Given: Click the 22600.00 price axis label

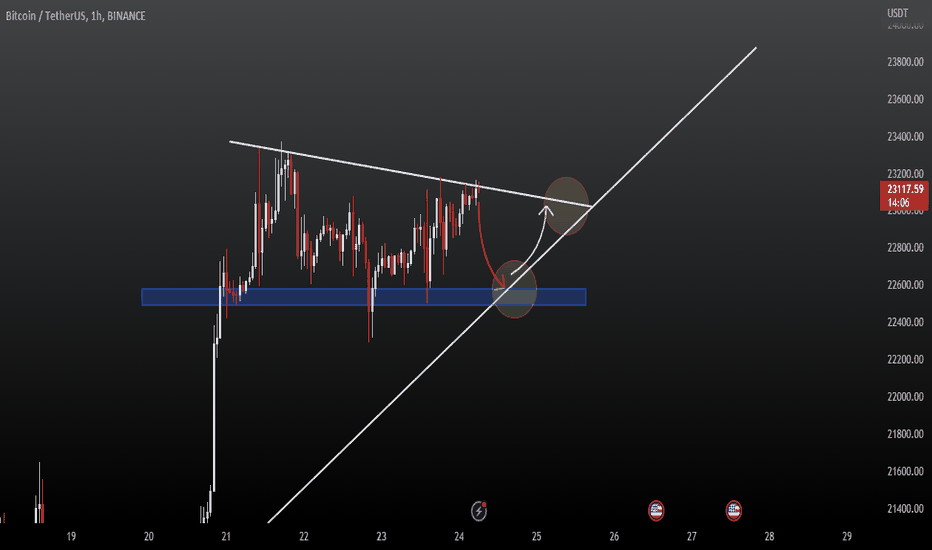Looking at the screenshot, I should pos(905,285).
